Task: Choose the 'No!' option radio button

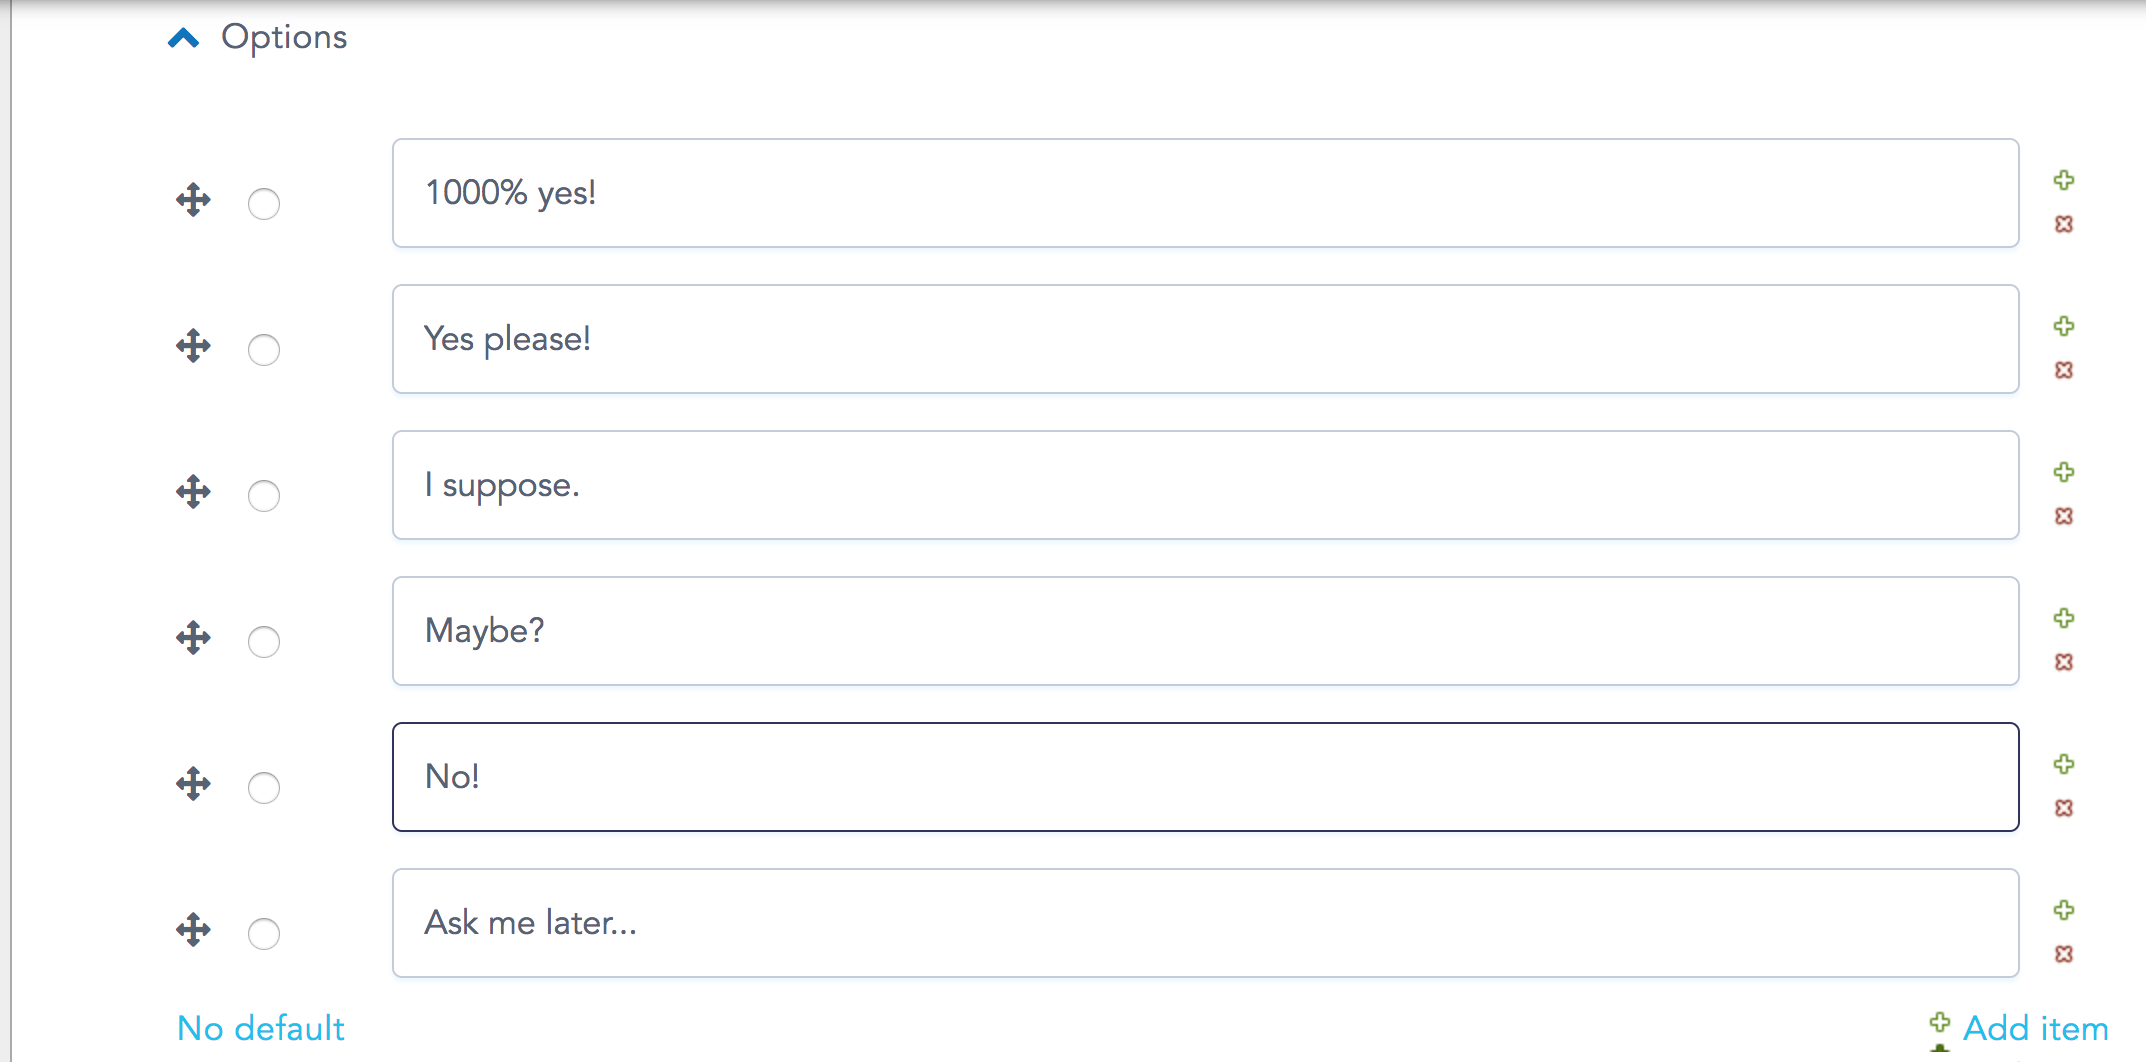Action: (x=264, y=788)
